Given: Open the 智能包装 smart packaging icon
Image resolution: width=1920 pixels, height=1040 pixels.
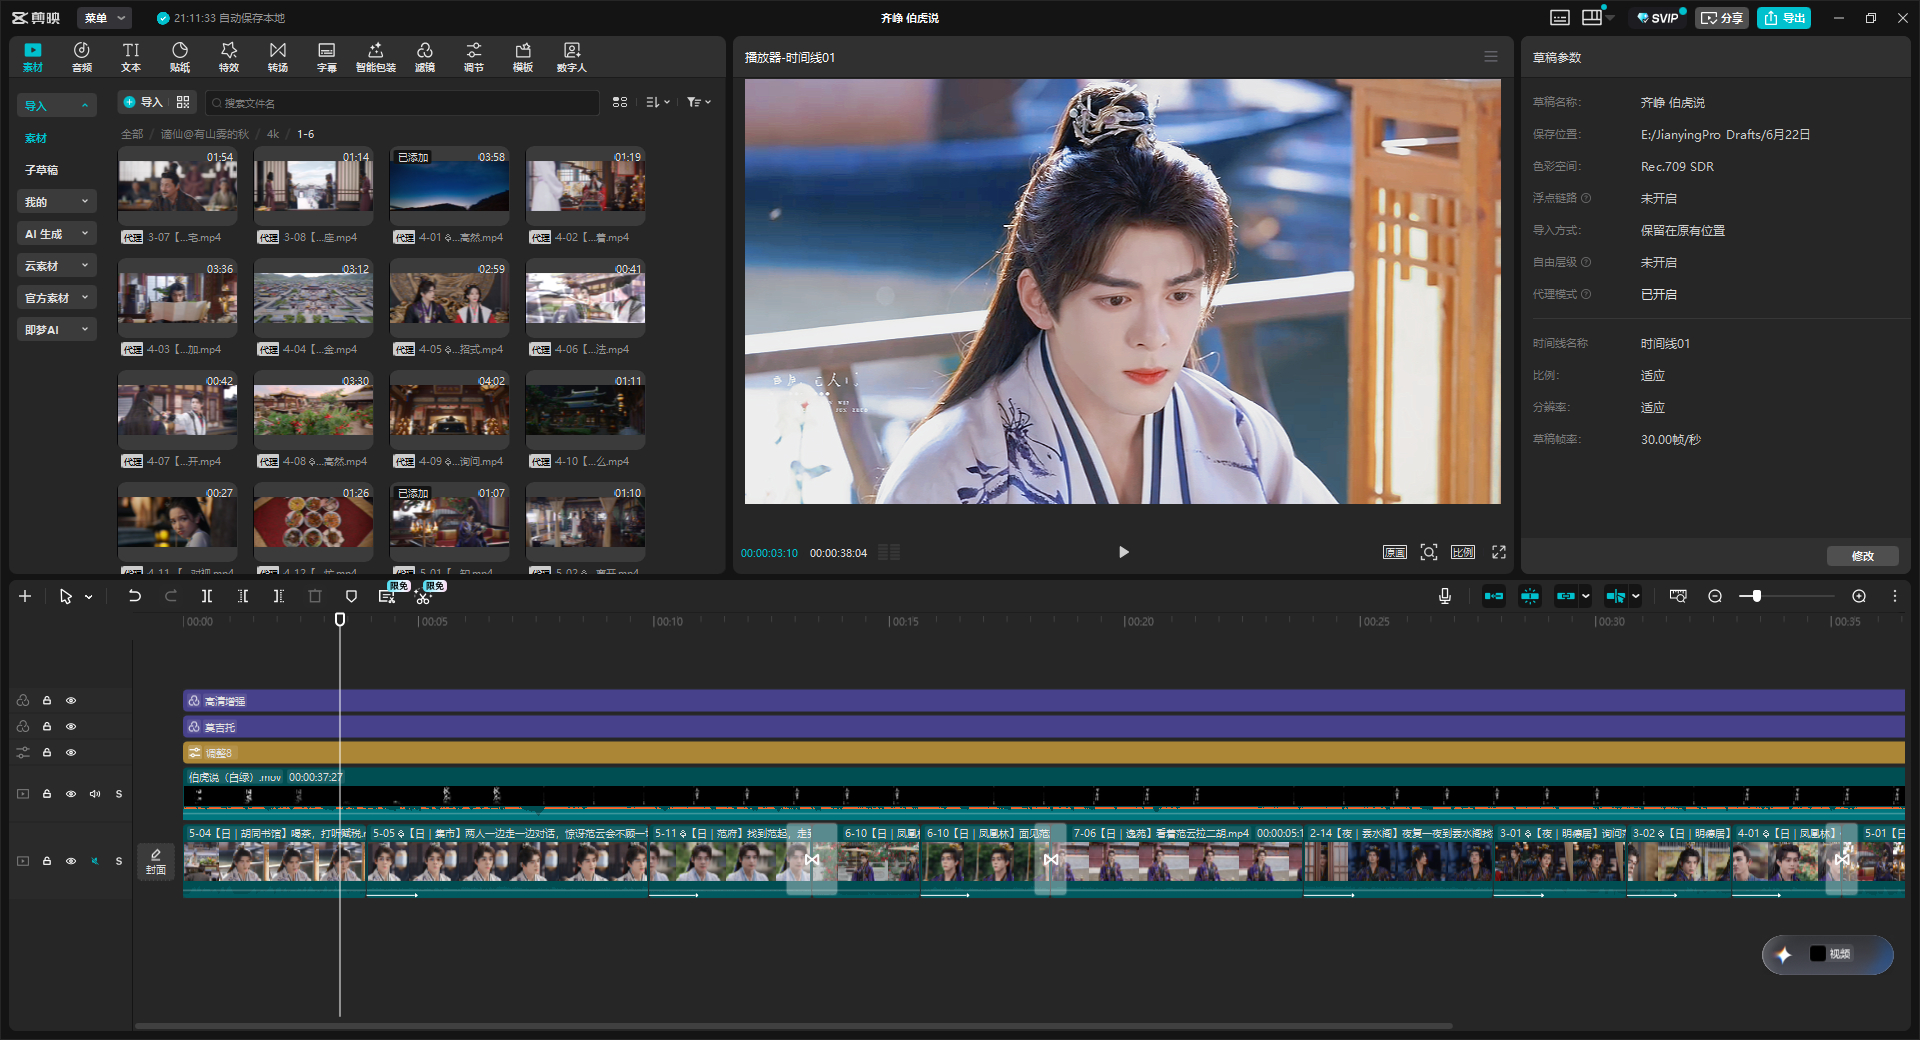Looking at the screenshot, I should point(376,57).
